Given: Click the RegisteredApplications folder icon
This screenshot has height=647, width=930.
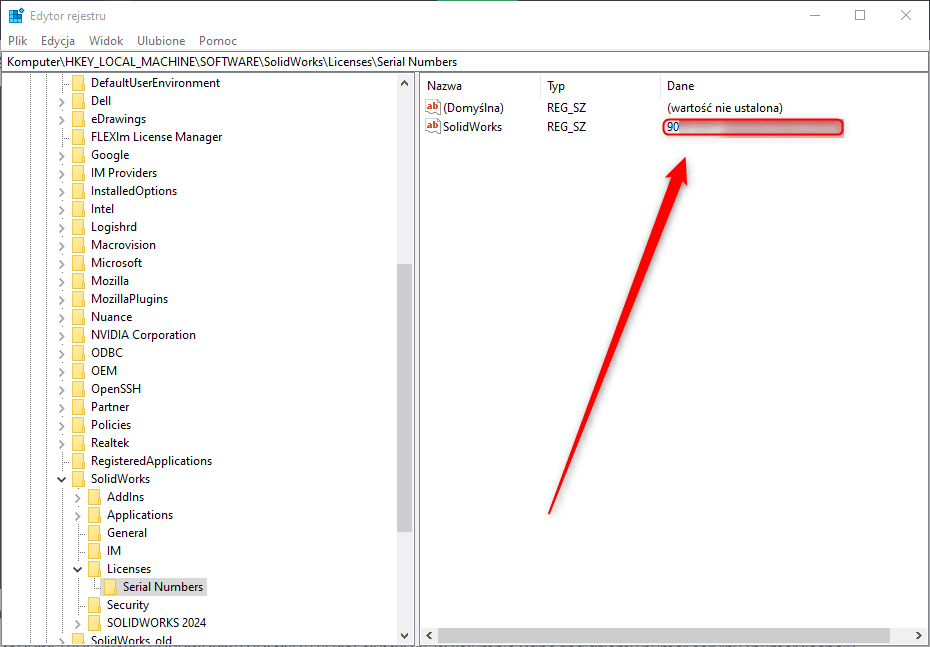Looking at the screenshot, I should click(x=78, y=461).
